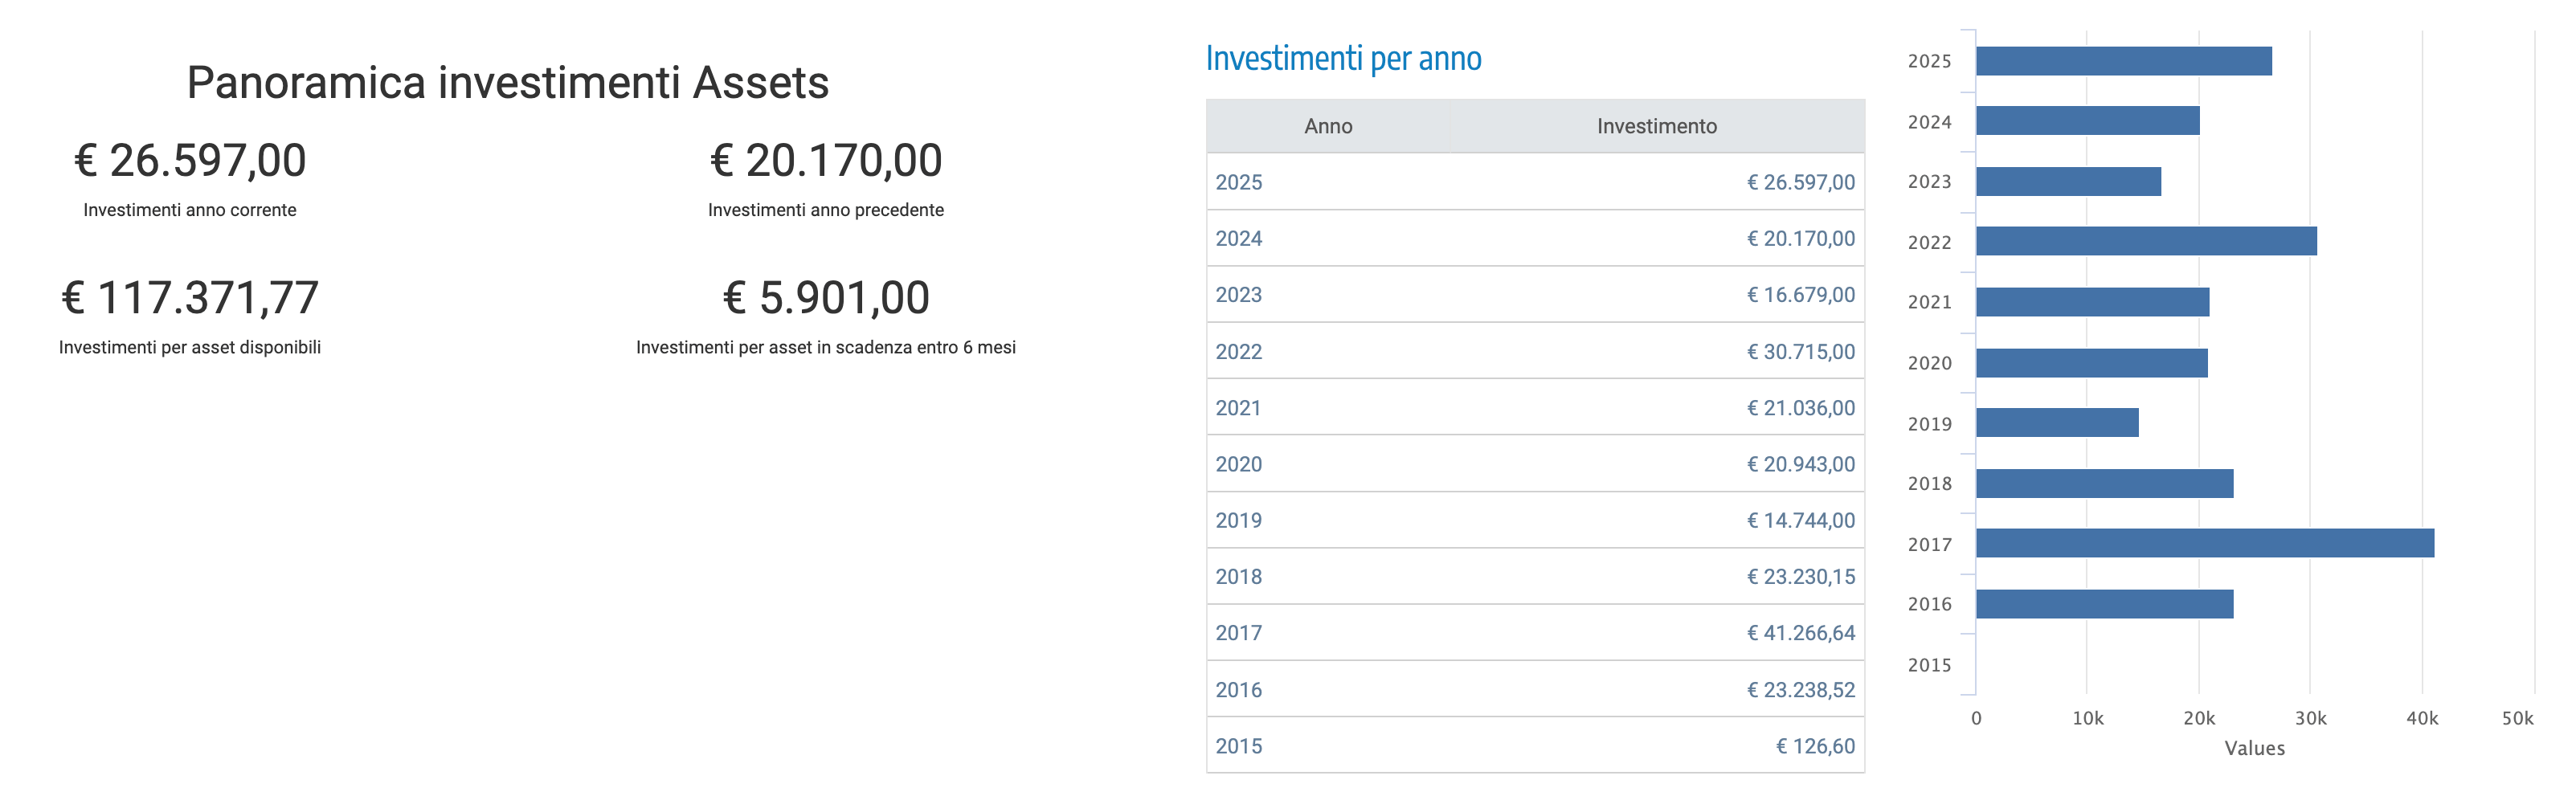Click the 2023 bar in the chart
The width and height of the screenshot is (2576, 792).
pyautogui.click(x=2068, y=181)
